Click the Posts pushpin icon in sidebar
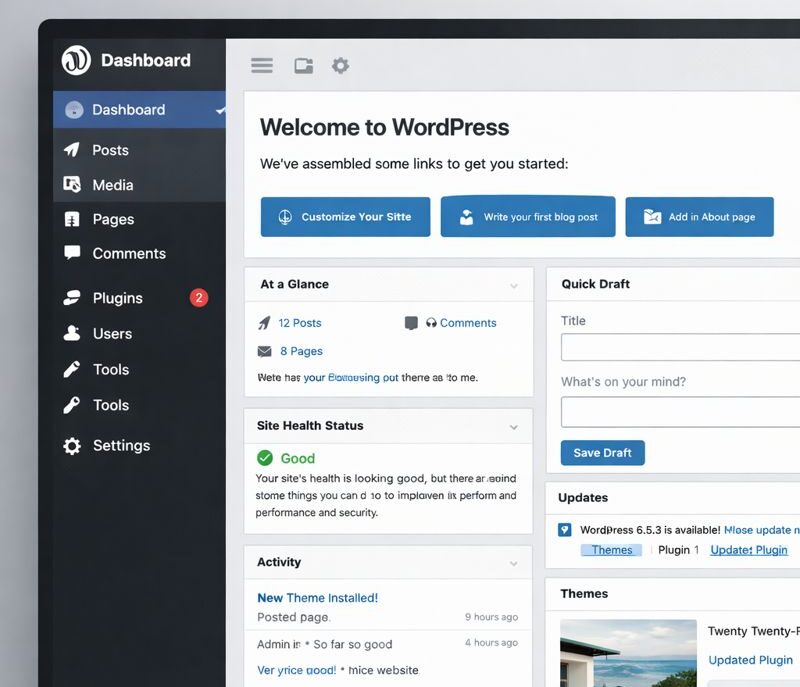 [x=72, y=150]
